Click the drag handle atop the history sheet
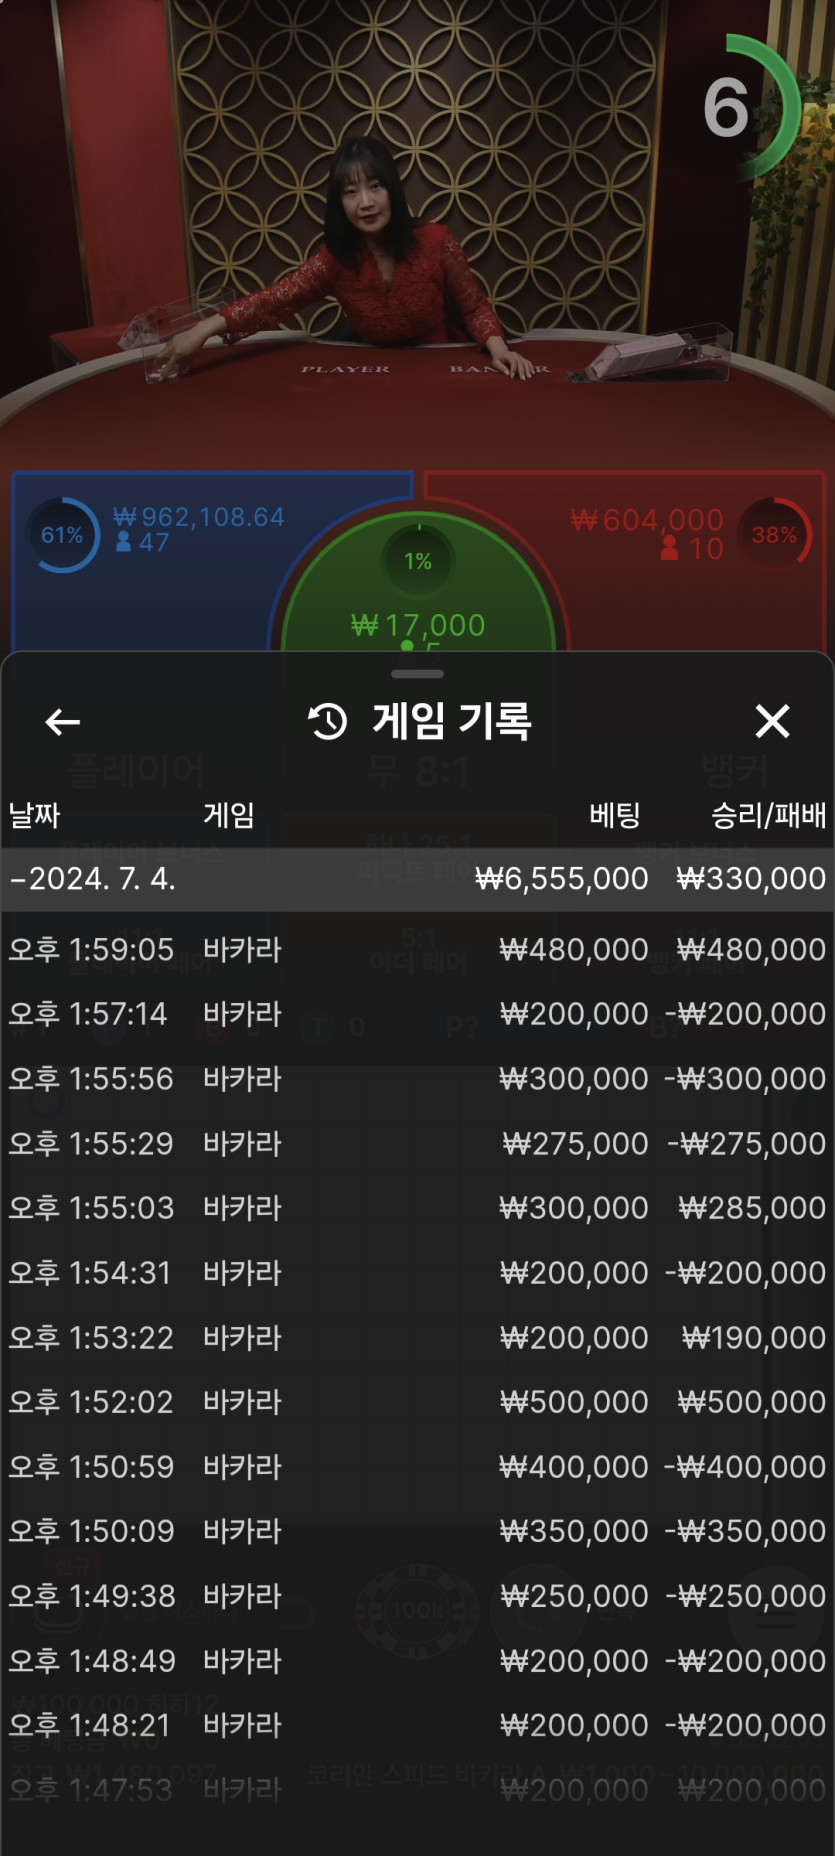This screenshot has width=835, height=1856. [x=417, y=673]
